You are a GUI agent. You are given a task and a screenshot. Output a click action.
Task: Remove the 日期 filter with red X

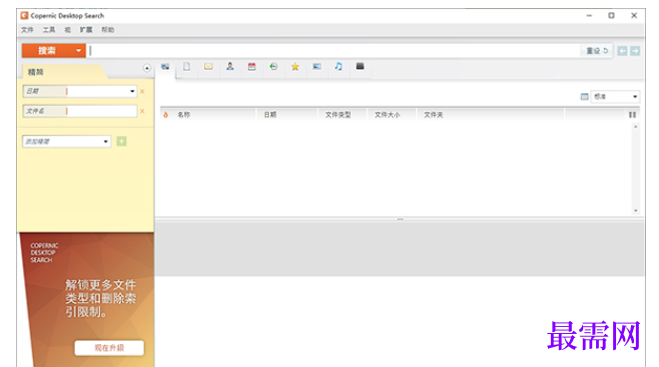point(142,91)
